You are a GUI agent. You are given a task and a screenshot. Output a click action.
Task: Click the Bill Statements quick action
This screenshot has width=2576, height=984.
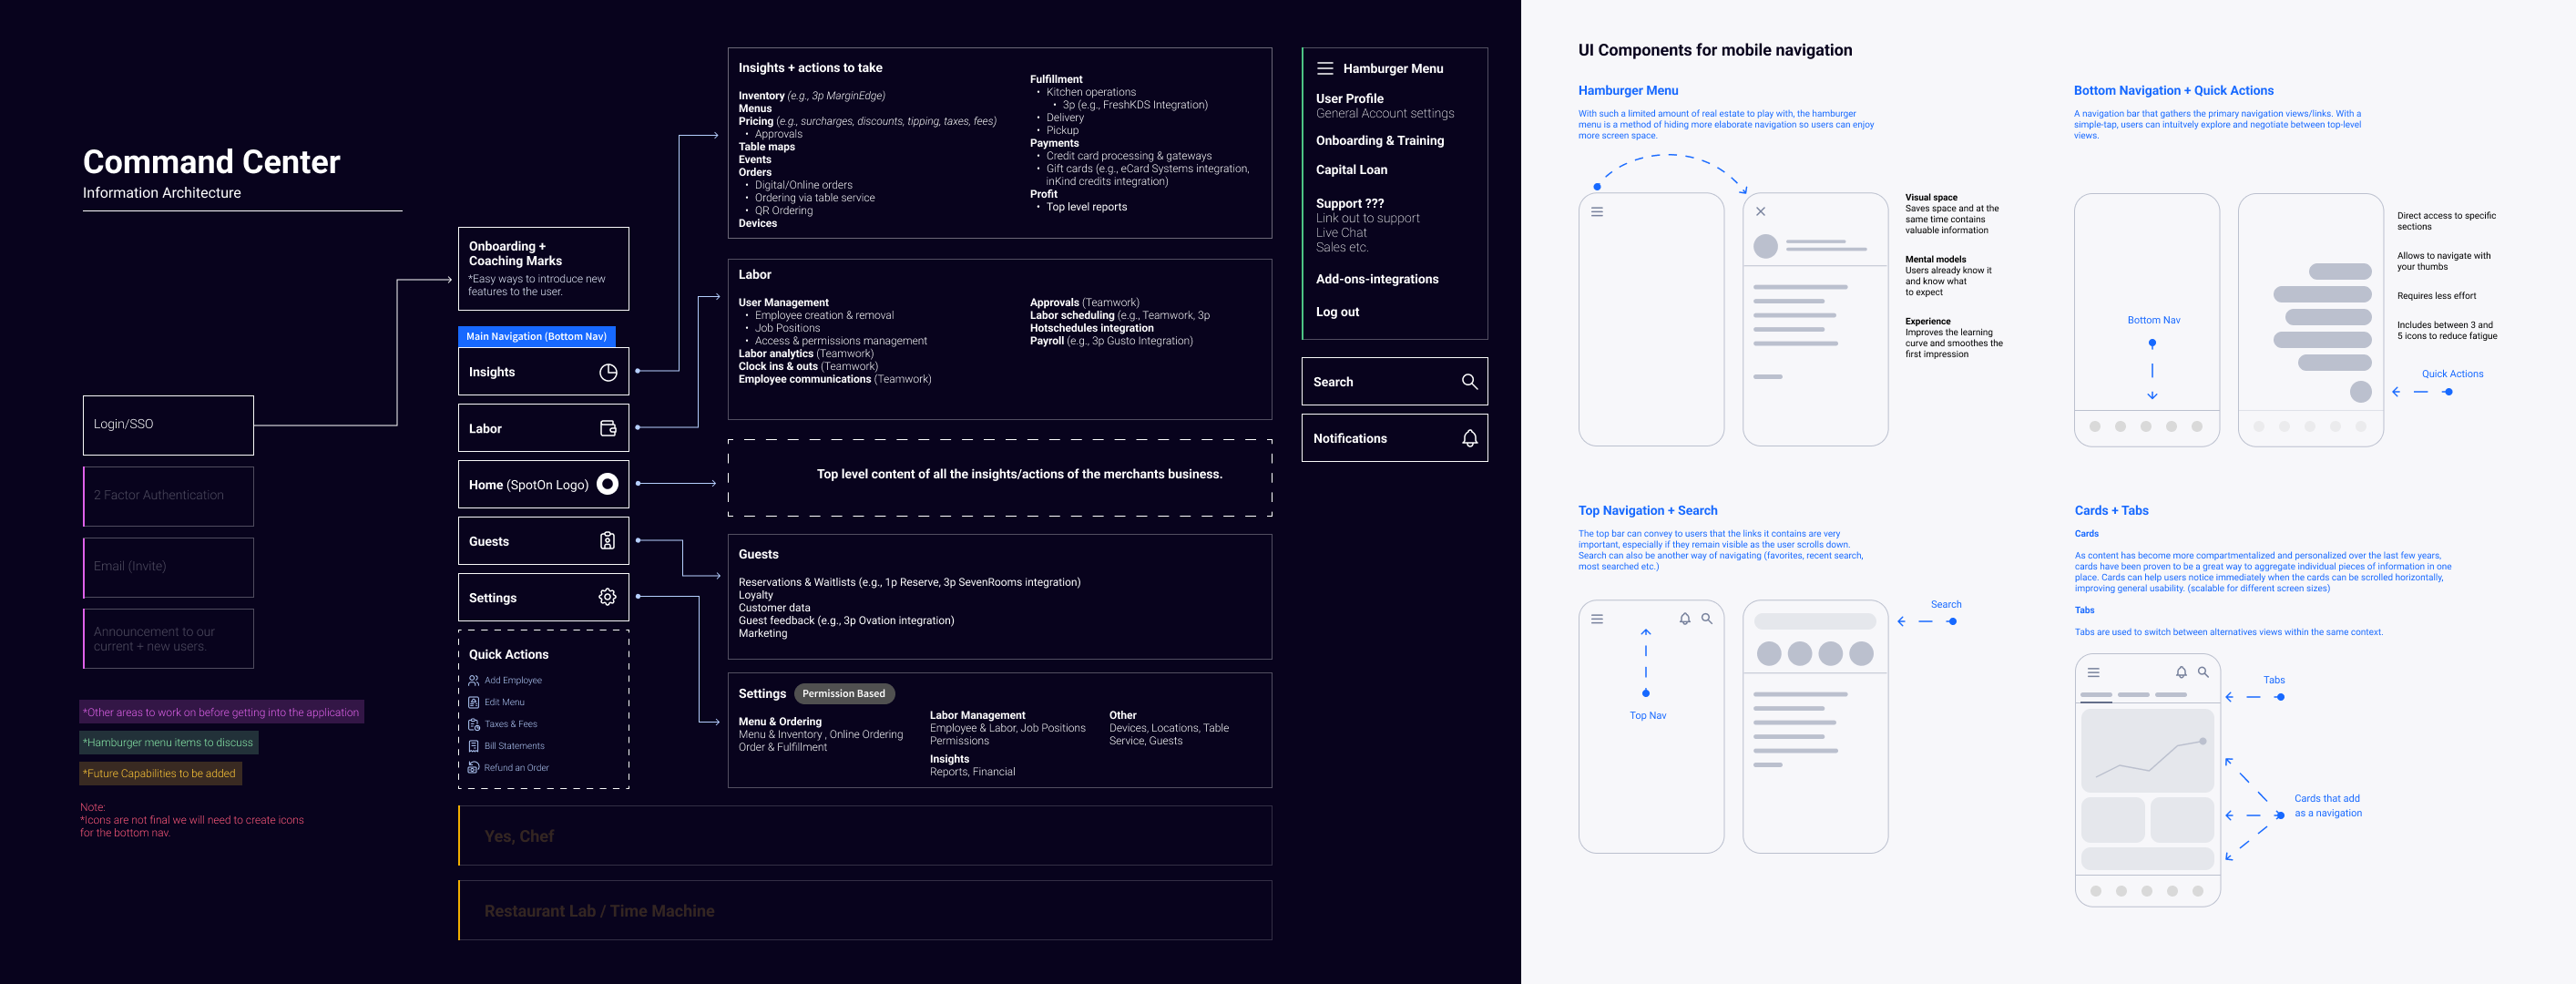pos(513,746)
